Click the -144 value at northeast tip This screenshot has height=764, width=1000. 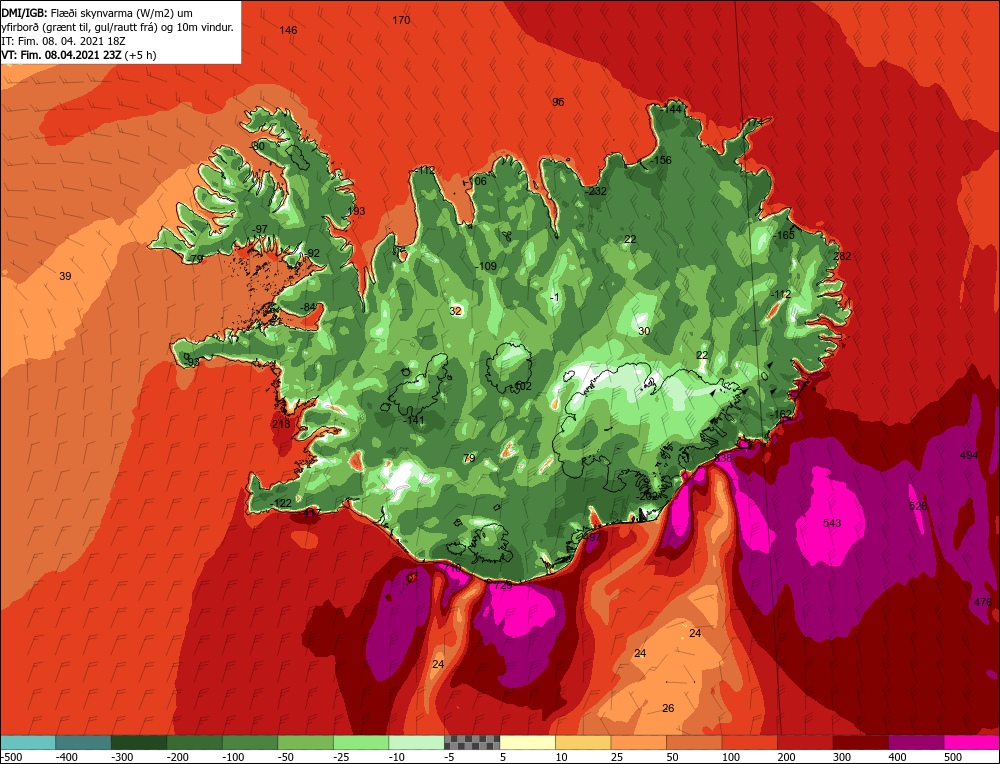(671, 110)
